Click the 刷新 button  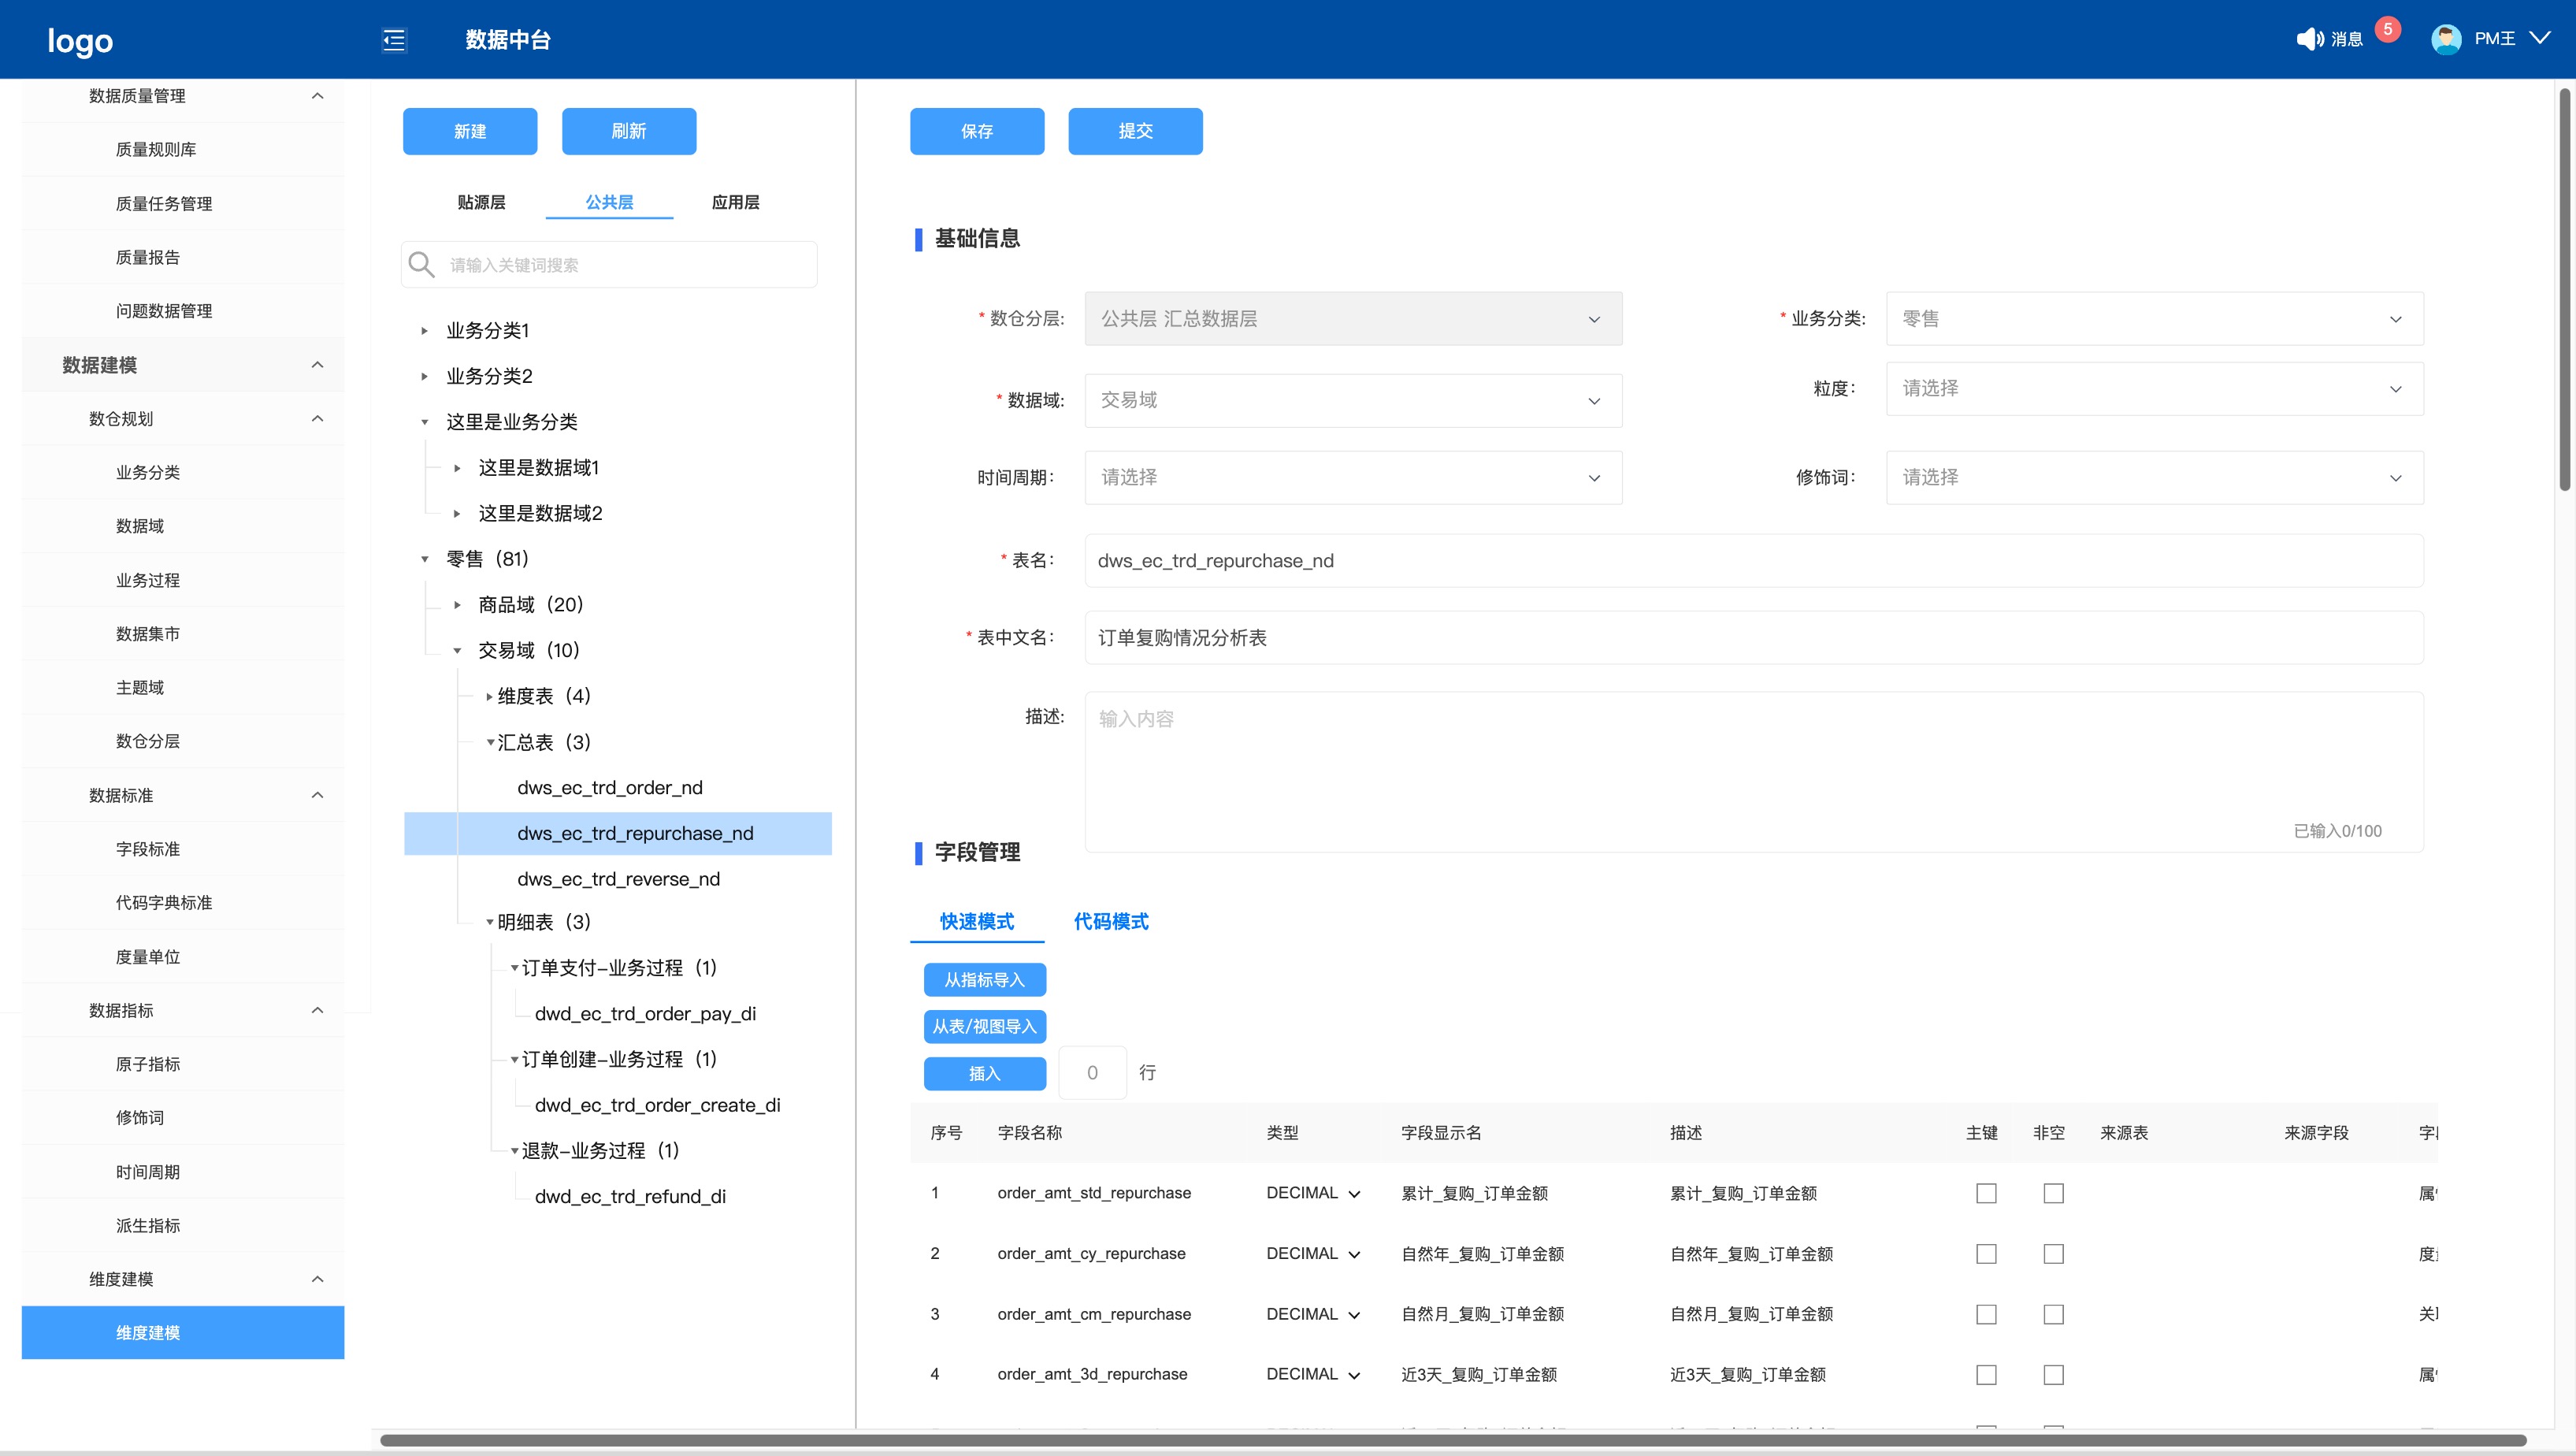(x=629, y=131)
